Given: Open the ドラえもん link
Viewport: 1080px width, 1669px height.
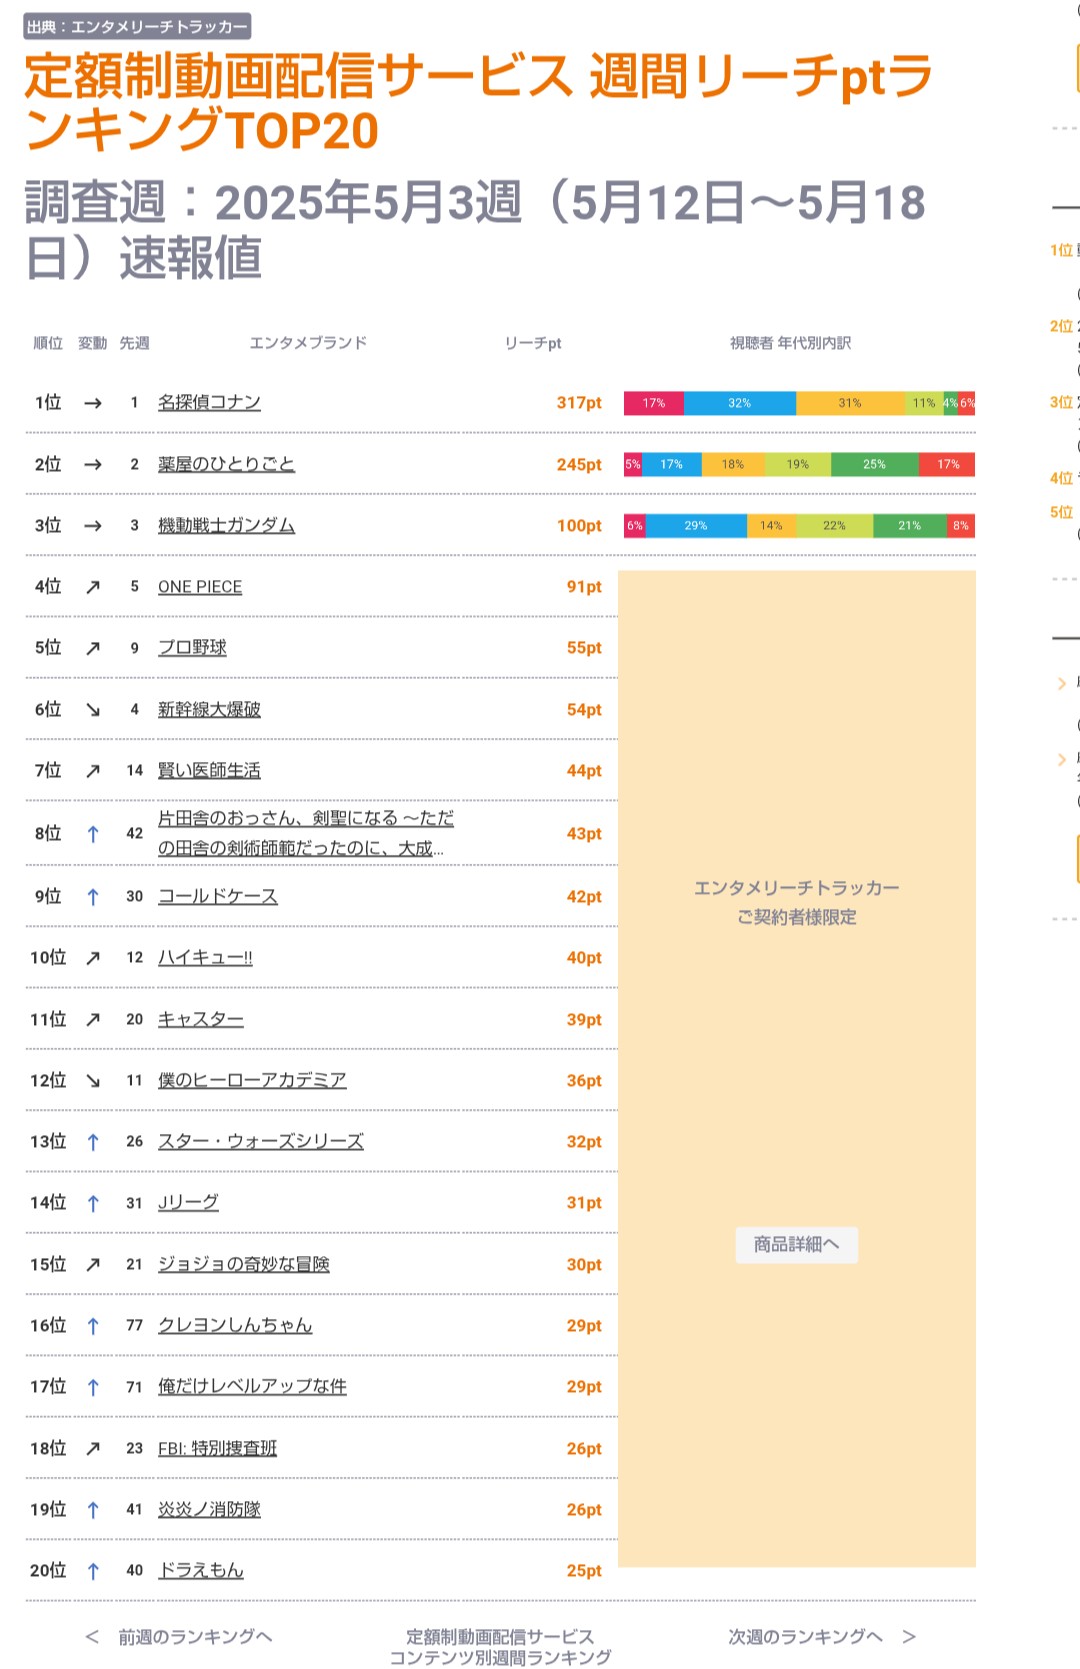Looking at the screenshot, I should 201,1571.
